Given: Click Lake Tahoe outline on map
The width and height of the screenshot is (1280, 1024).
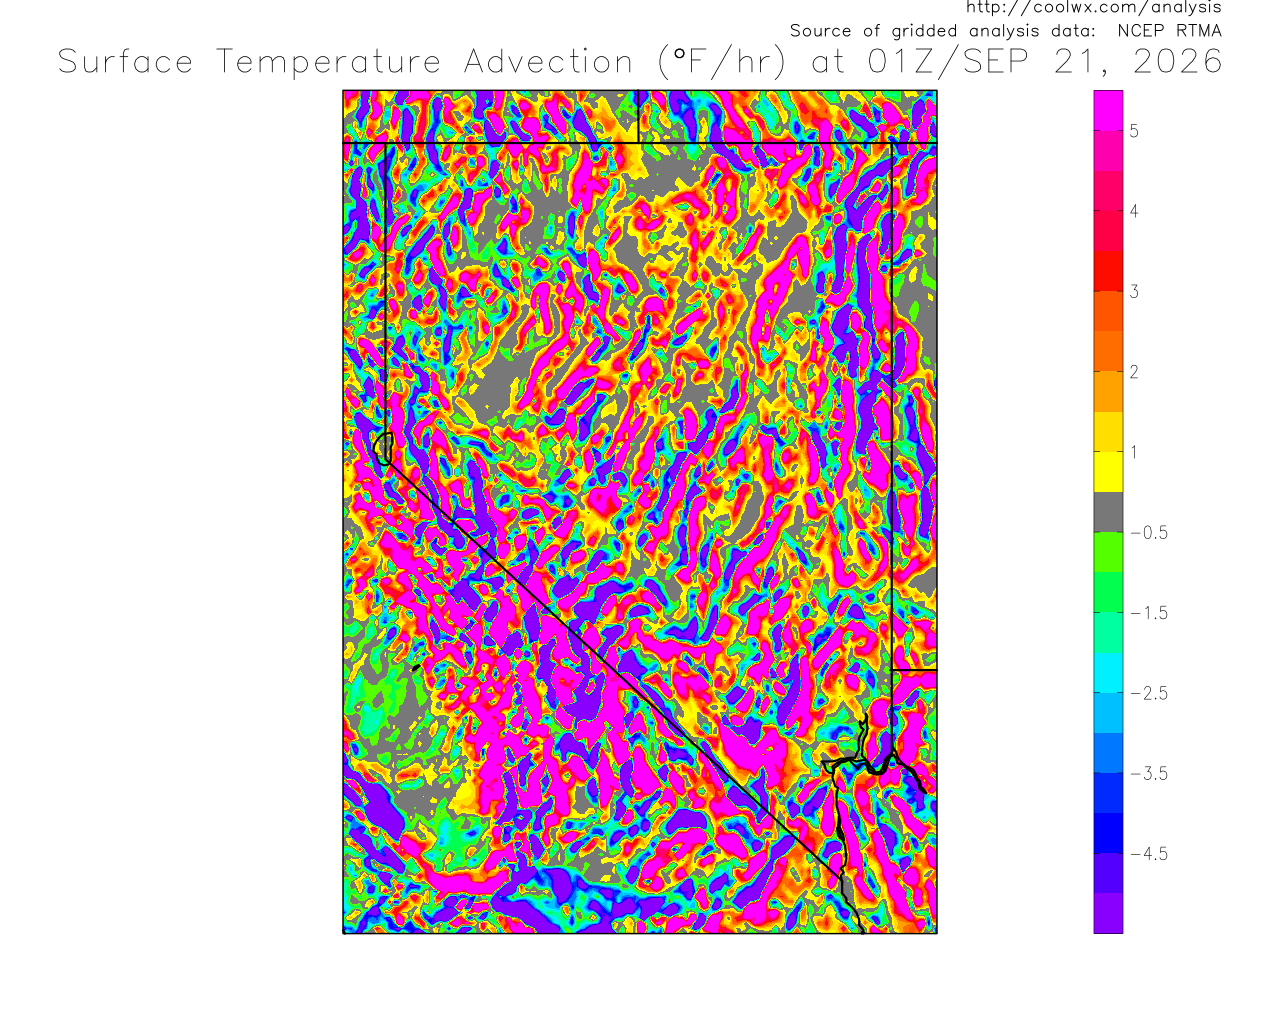Looking at the screenshot, I should (x=382, y=449).
